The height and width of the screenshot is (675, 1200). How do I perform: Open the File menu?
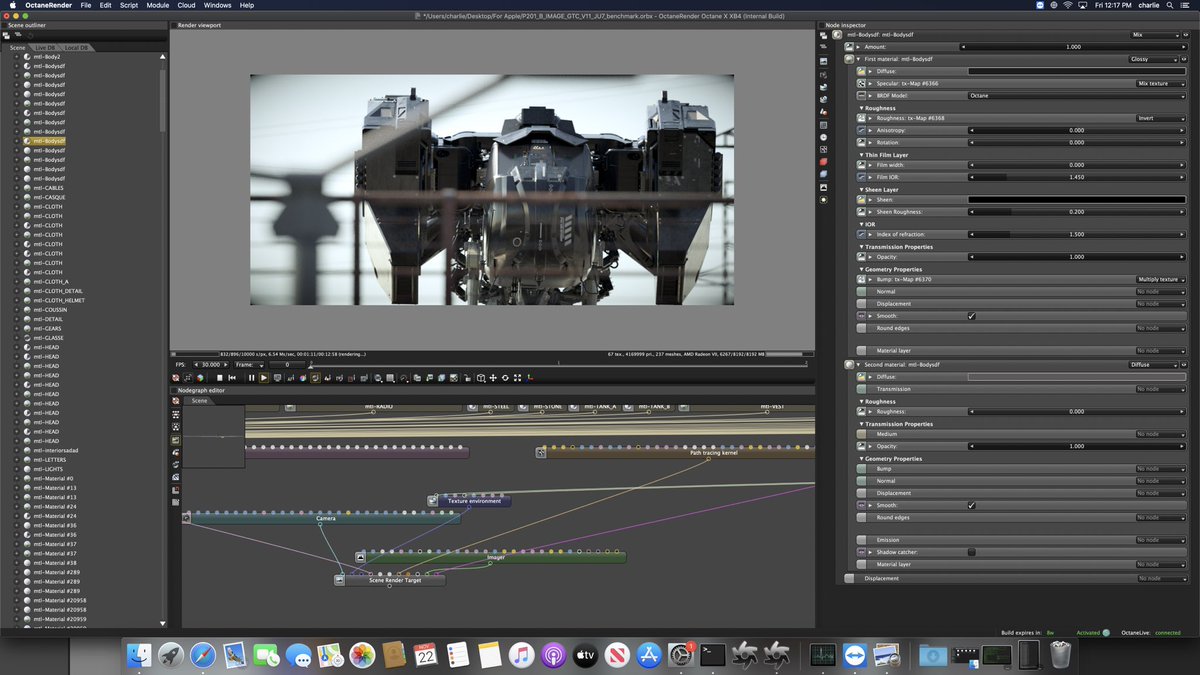click(87, 5)
